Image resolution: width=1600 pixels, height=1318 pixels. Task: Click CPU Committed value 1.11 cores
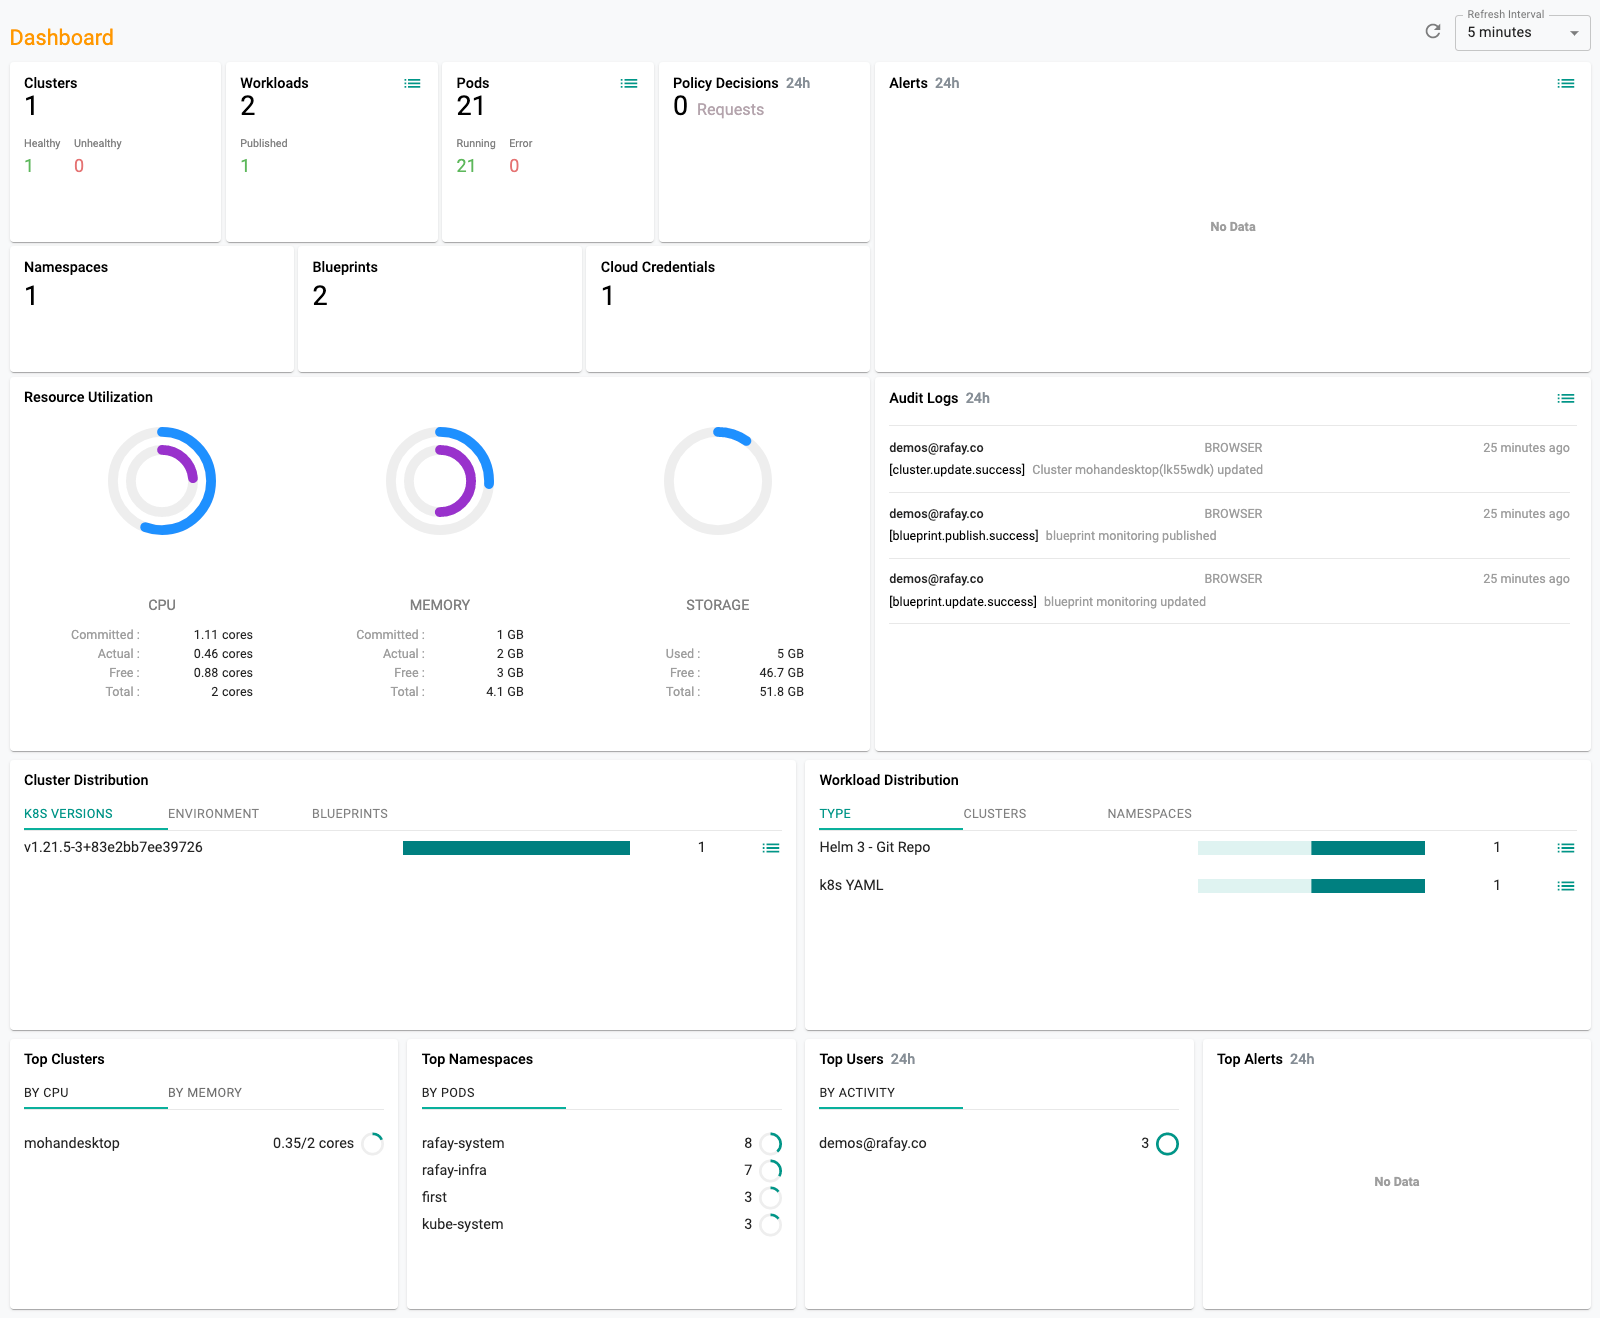click(x=223, y=635)
